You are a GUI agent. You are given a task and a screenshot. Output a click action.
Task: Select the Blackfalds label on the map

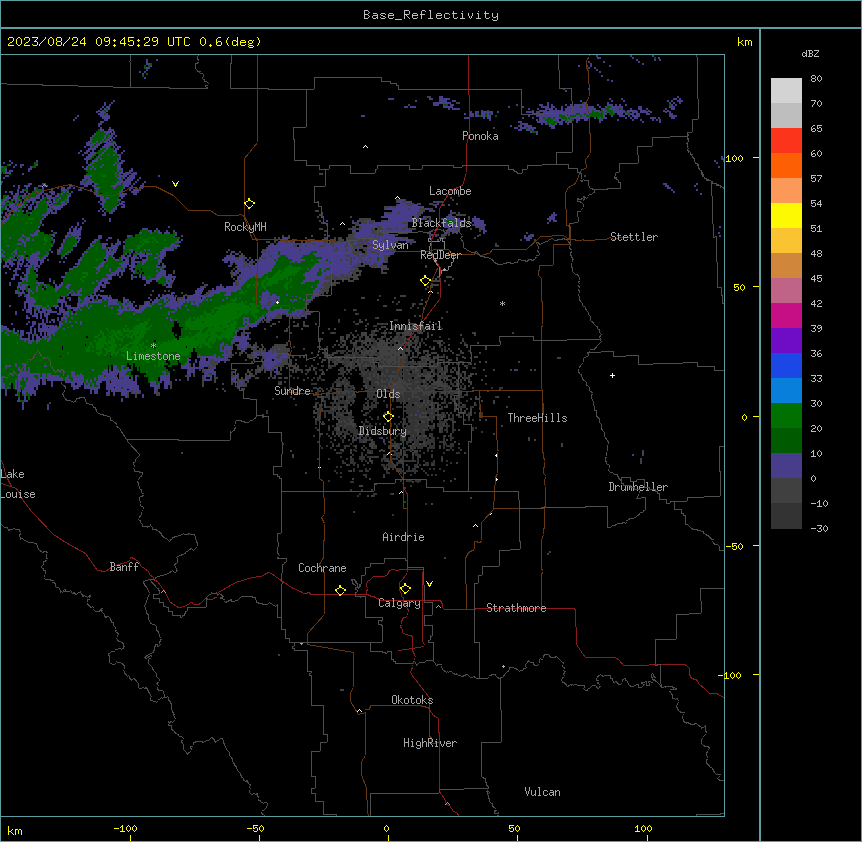tap(441, 223)
